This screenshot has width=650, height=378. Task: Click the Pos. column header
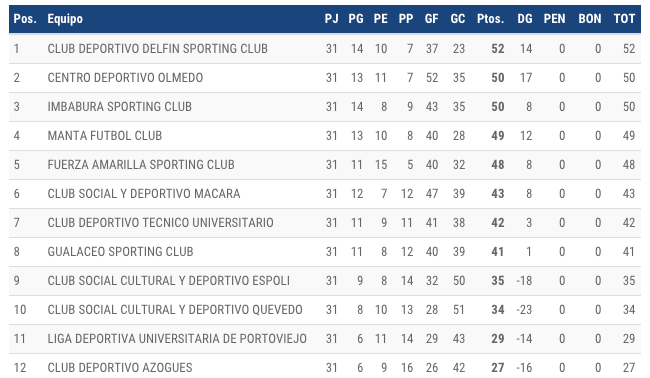(x=25, y=19)
